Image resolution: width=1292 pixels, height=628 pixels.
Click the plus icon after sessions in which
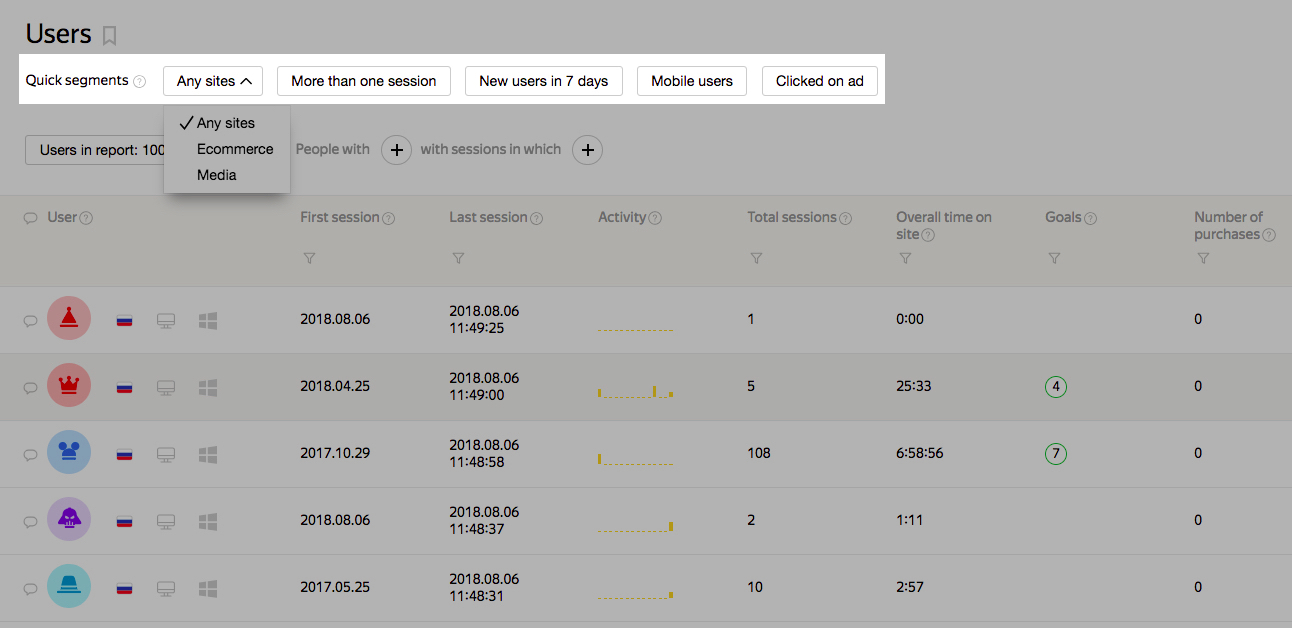pyautogui.click(x=587, y=150)
